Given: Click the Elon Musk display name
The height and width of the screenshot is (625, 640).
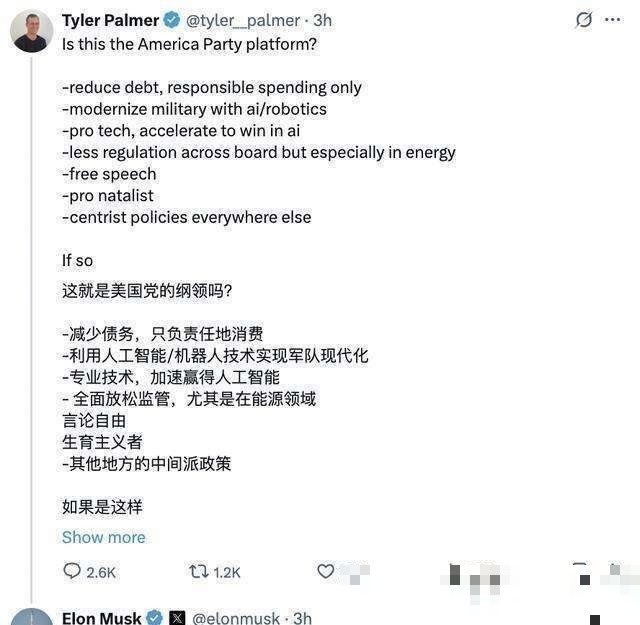Looking at the screenshot, I should 101,618.
